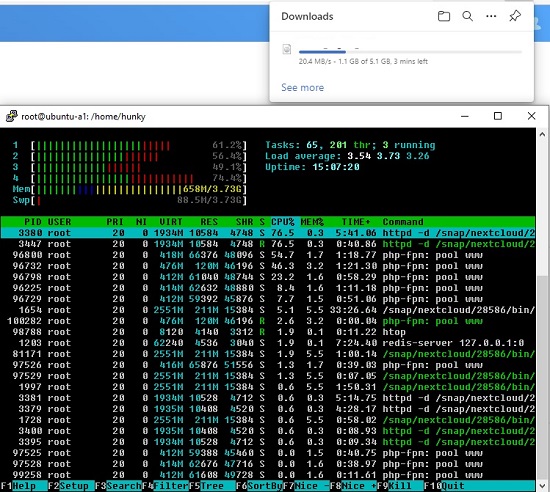Viewport: 550px width, 492px height.
Task: Click the terminal scrollbar up arrow
Action: 542,134
